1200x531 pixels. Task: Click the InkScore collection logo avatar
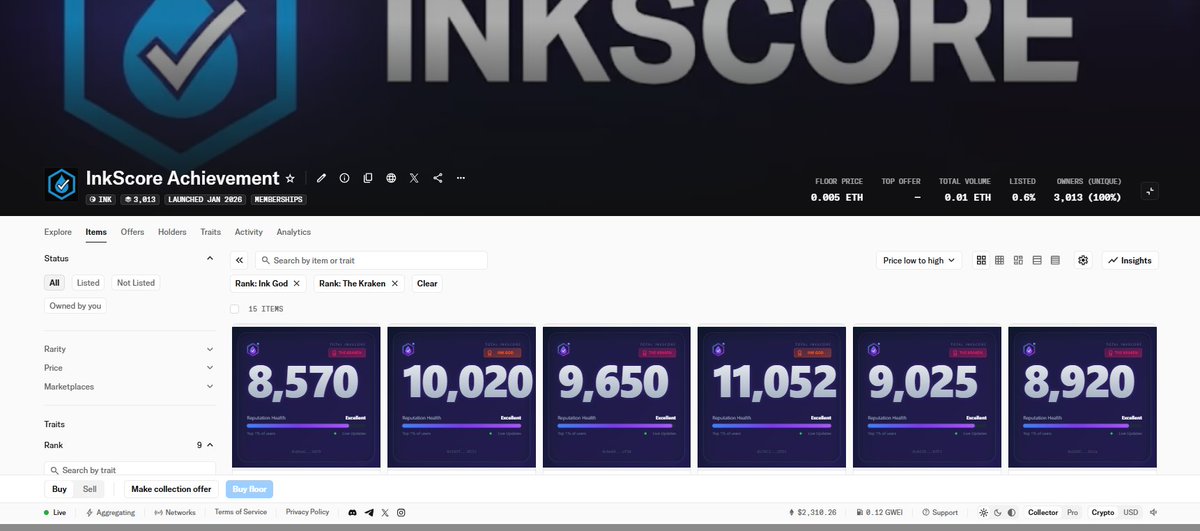point(62,184)
